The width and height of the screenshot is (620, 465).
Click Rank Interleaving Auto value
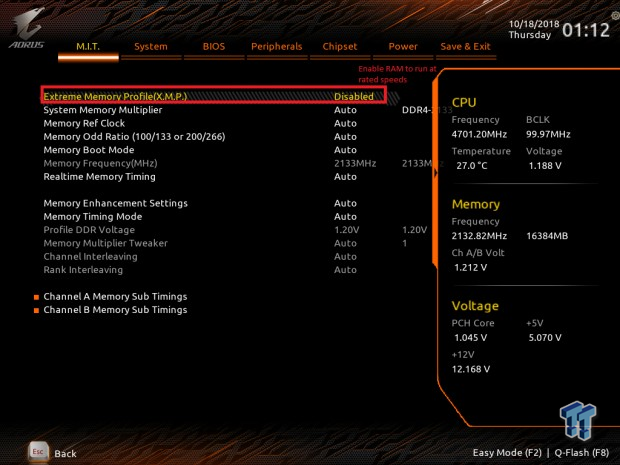pos(345,270)
